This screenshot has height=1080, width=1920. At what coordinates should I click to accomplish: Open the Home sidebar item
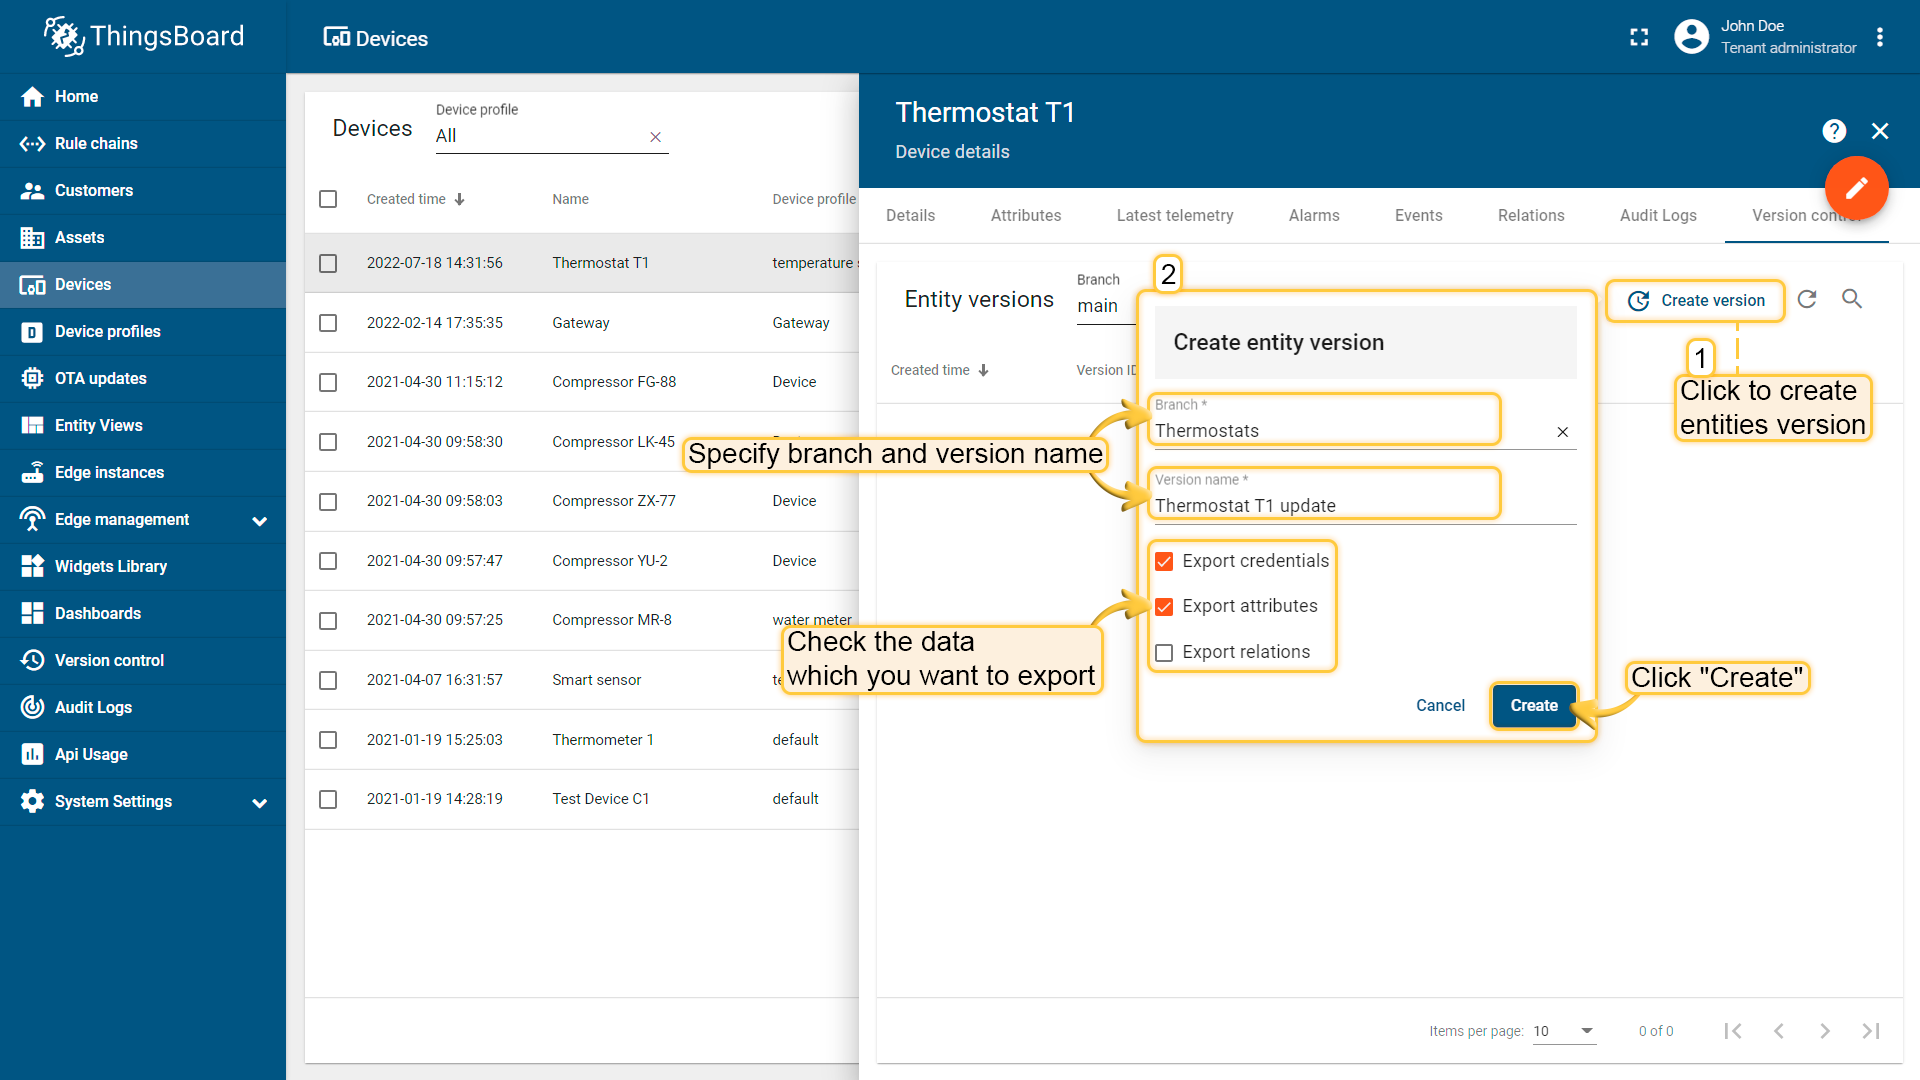143,96
